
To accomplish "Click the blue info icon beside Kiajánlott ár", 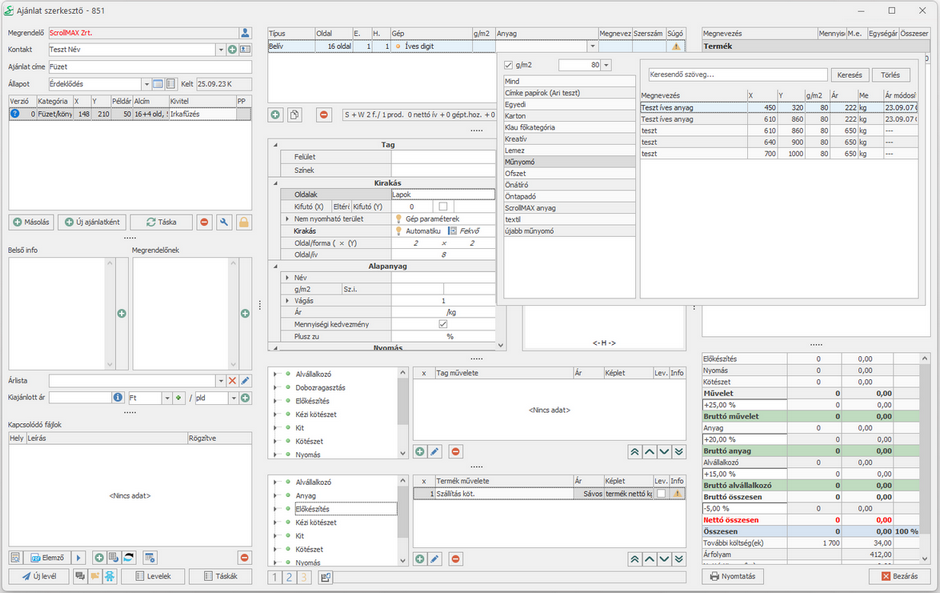I will [x=118, y=397].
